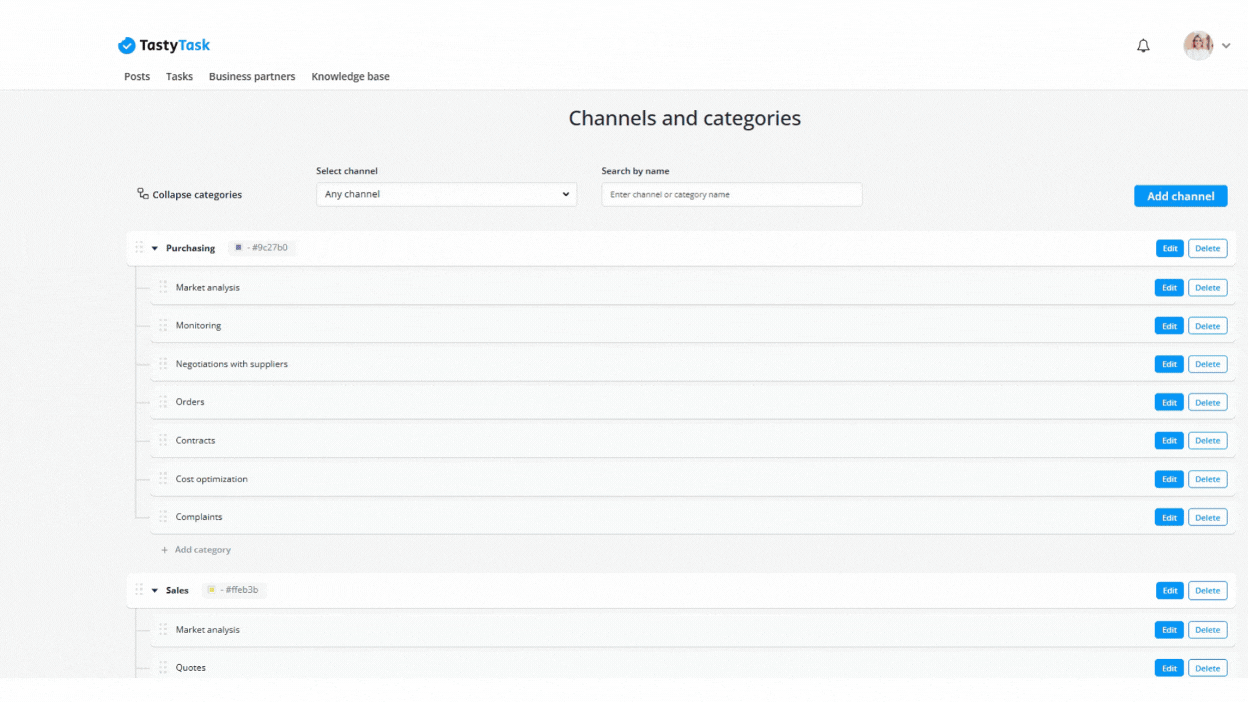1248x702 pixels.
Task: Edit the Complaints category
Action: point(1169,518)
